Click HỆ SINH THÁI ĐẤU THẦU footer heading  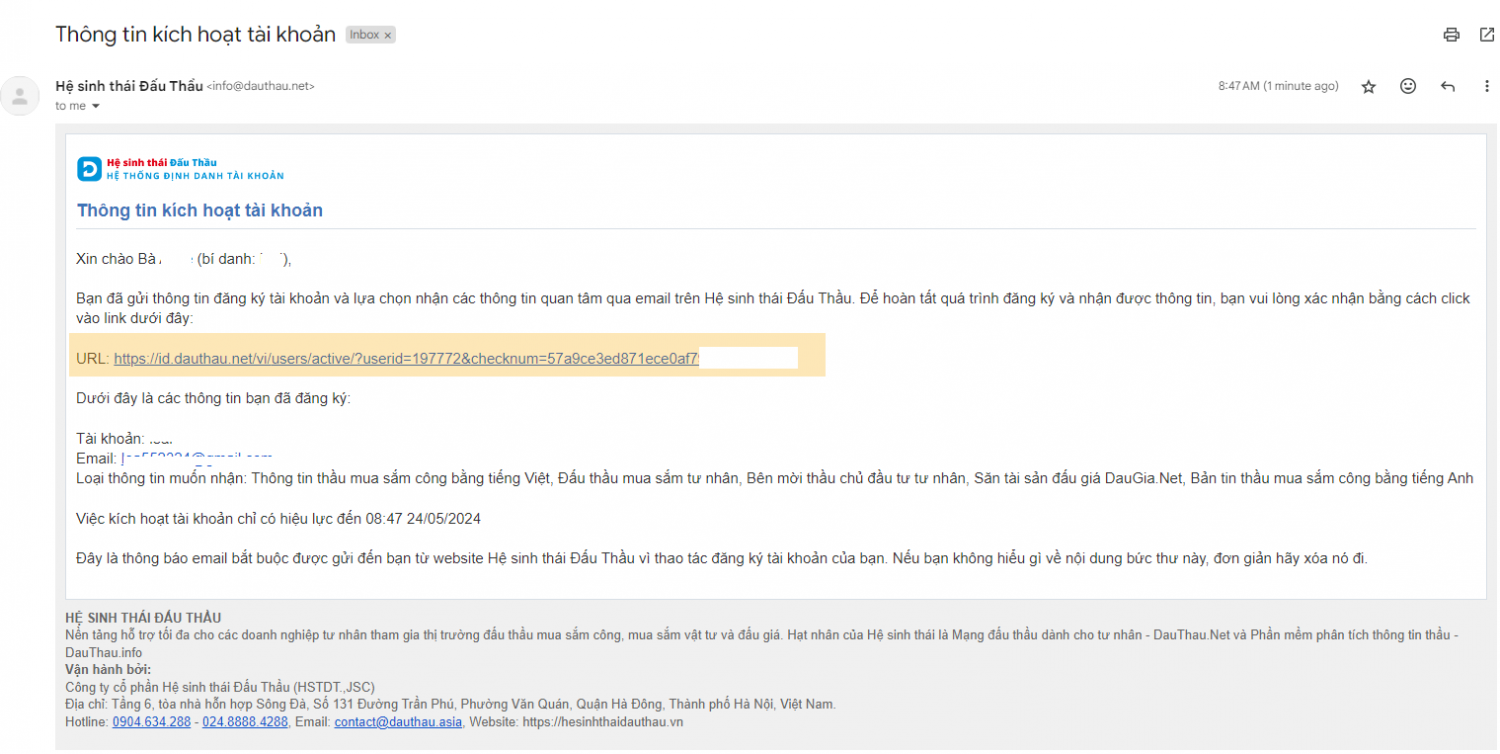click(143, 618)
